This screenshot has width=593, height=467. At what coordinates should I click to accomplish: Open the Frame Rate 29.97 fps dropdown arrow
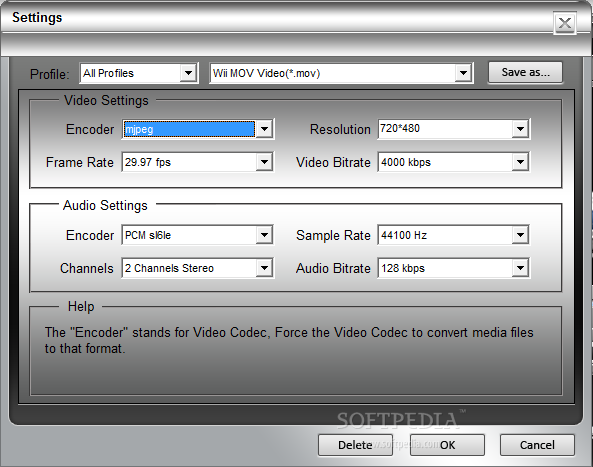point(264,162)
